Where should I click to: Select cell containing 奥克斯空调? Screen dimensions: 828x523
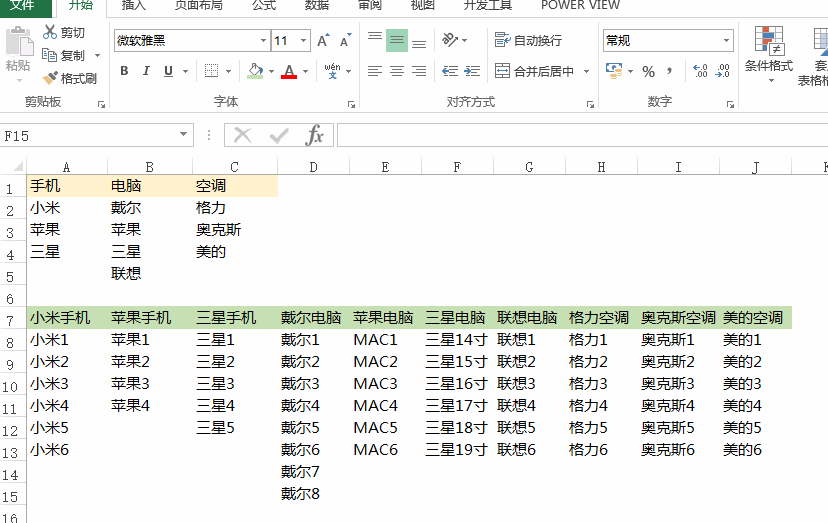click(679, 317)
